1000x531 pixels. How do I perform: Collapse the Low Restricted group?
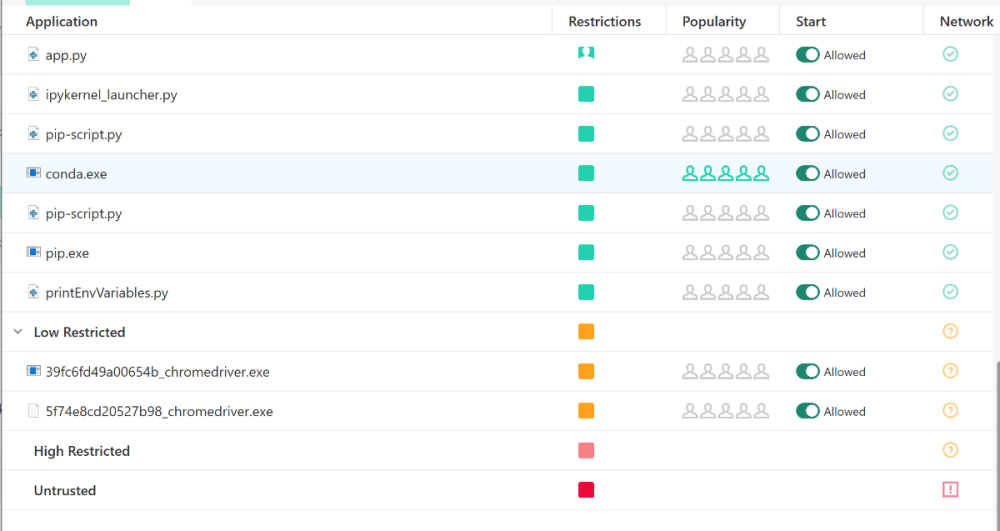tap(18, 332)
